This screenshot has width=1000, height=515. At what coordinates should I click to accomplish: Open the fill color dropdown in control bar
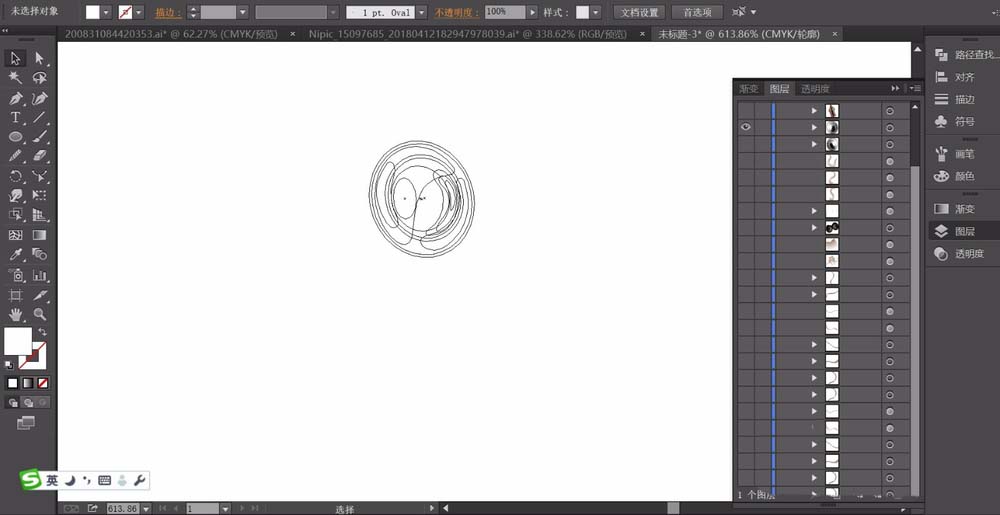point(106,12)
